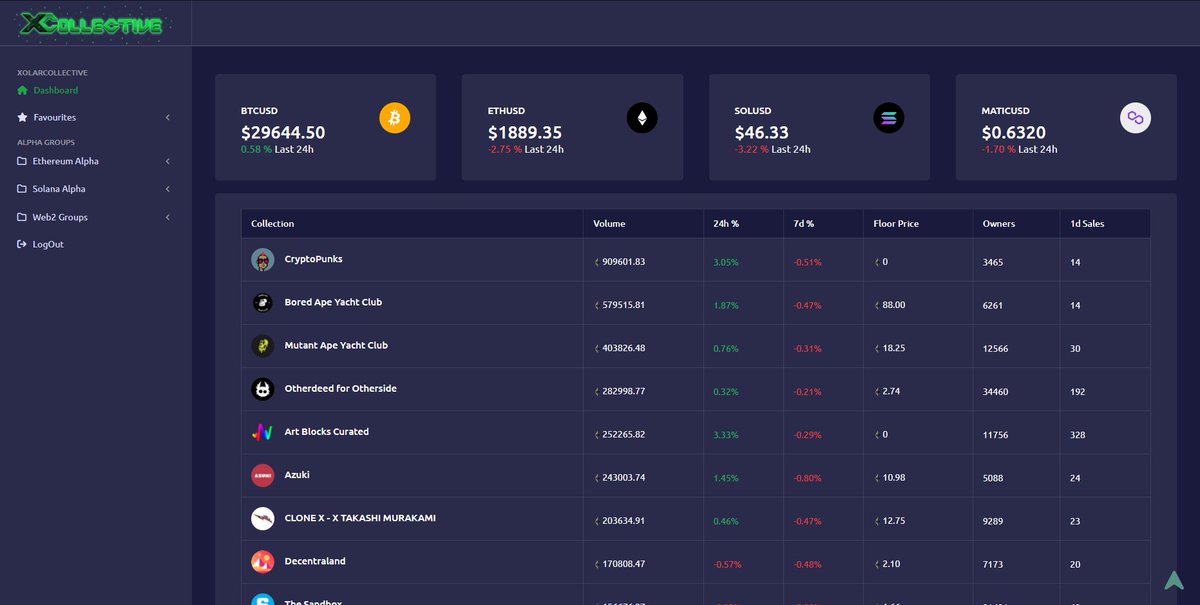
Task: Click Otherdeed 1d sales value 192
Action: click(x=1078, y=392)
